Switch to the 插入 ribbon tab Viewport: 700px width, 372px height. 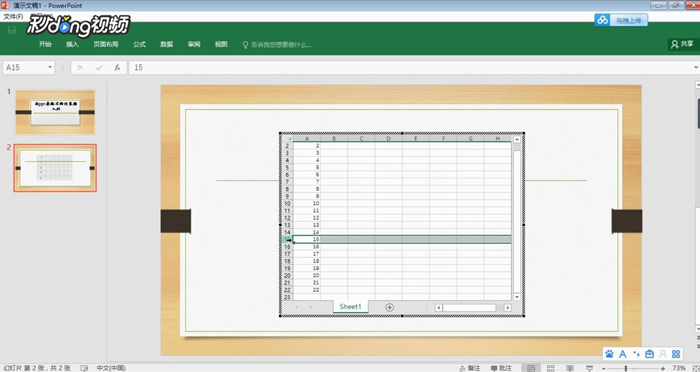(x=72, y=44)
